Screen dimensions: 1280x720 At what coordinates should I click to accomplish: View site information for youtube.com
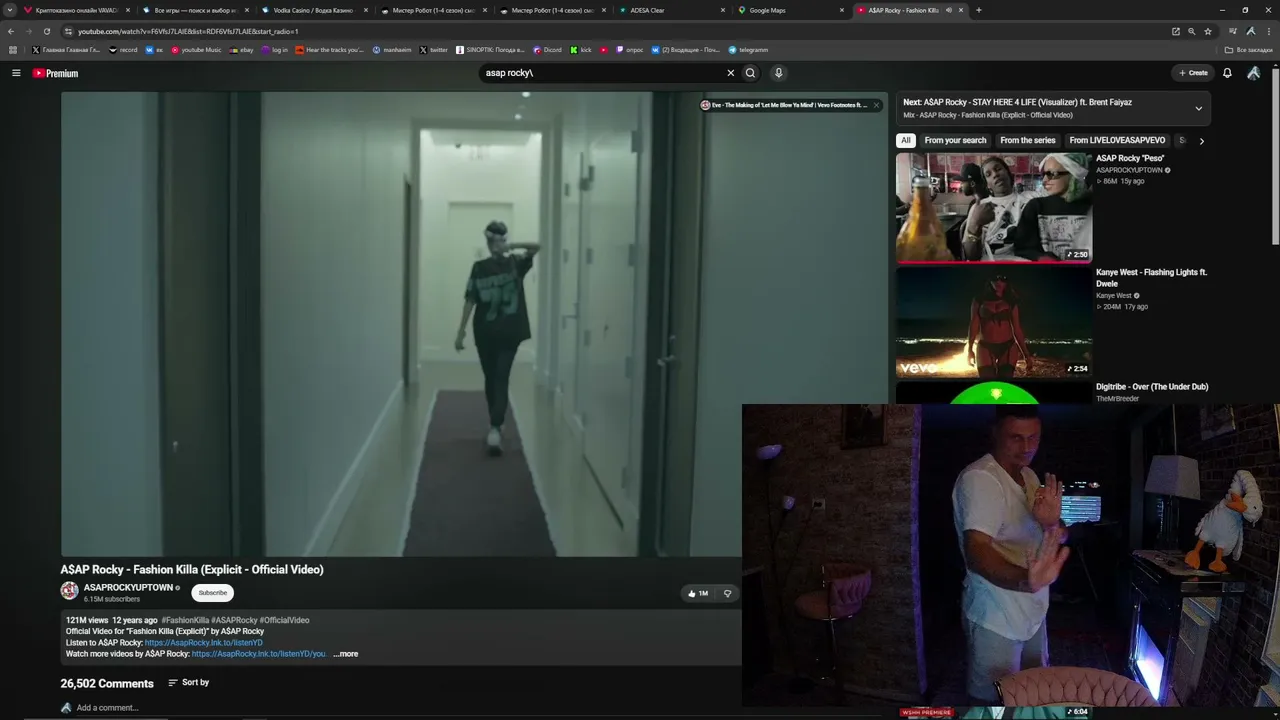click(x=68, y=31)
